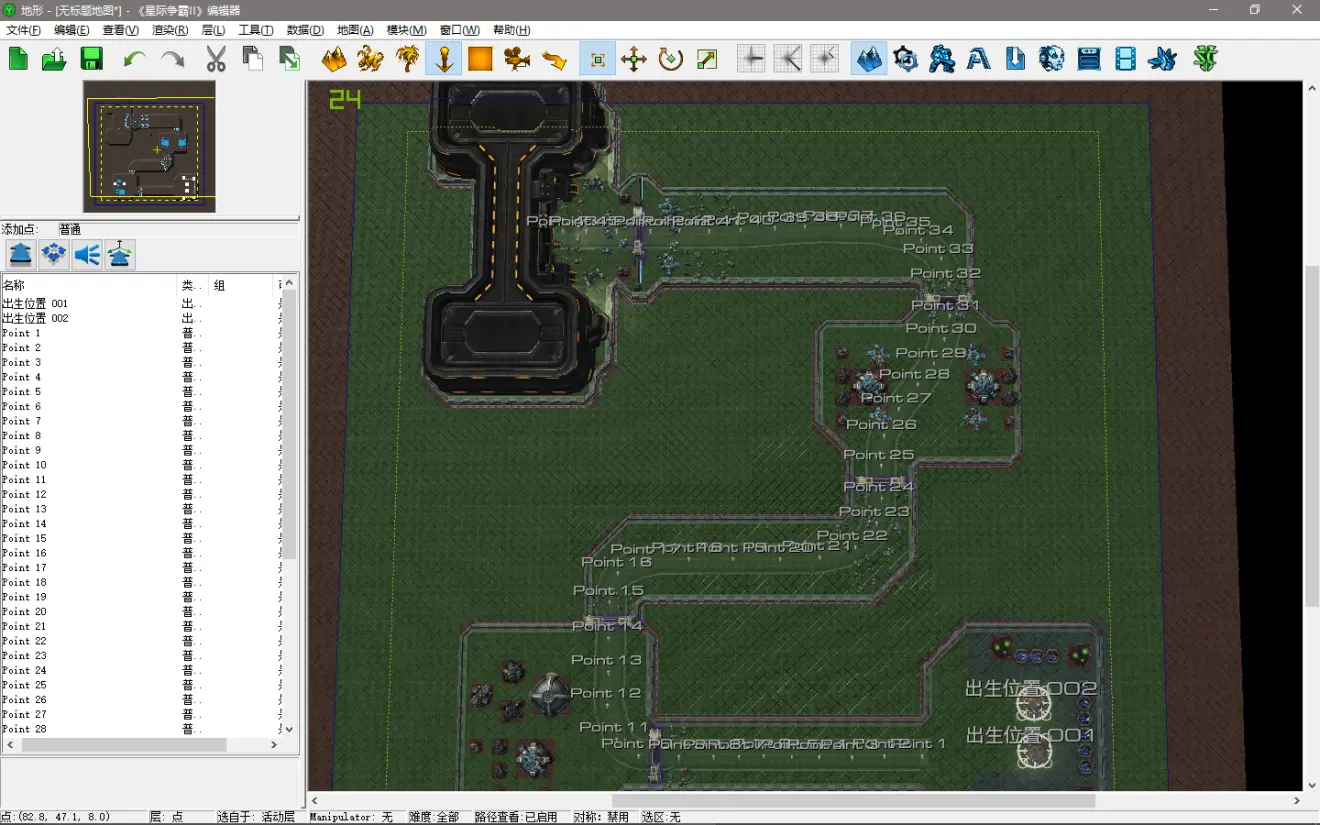This screenshot has height=825, width=1320.
Task: Select the Cameras layer camera icon
Action: coord(517,59)
